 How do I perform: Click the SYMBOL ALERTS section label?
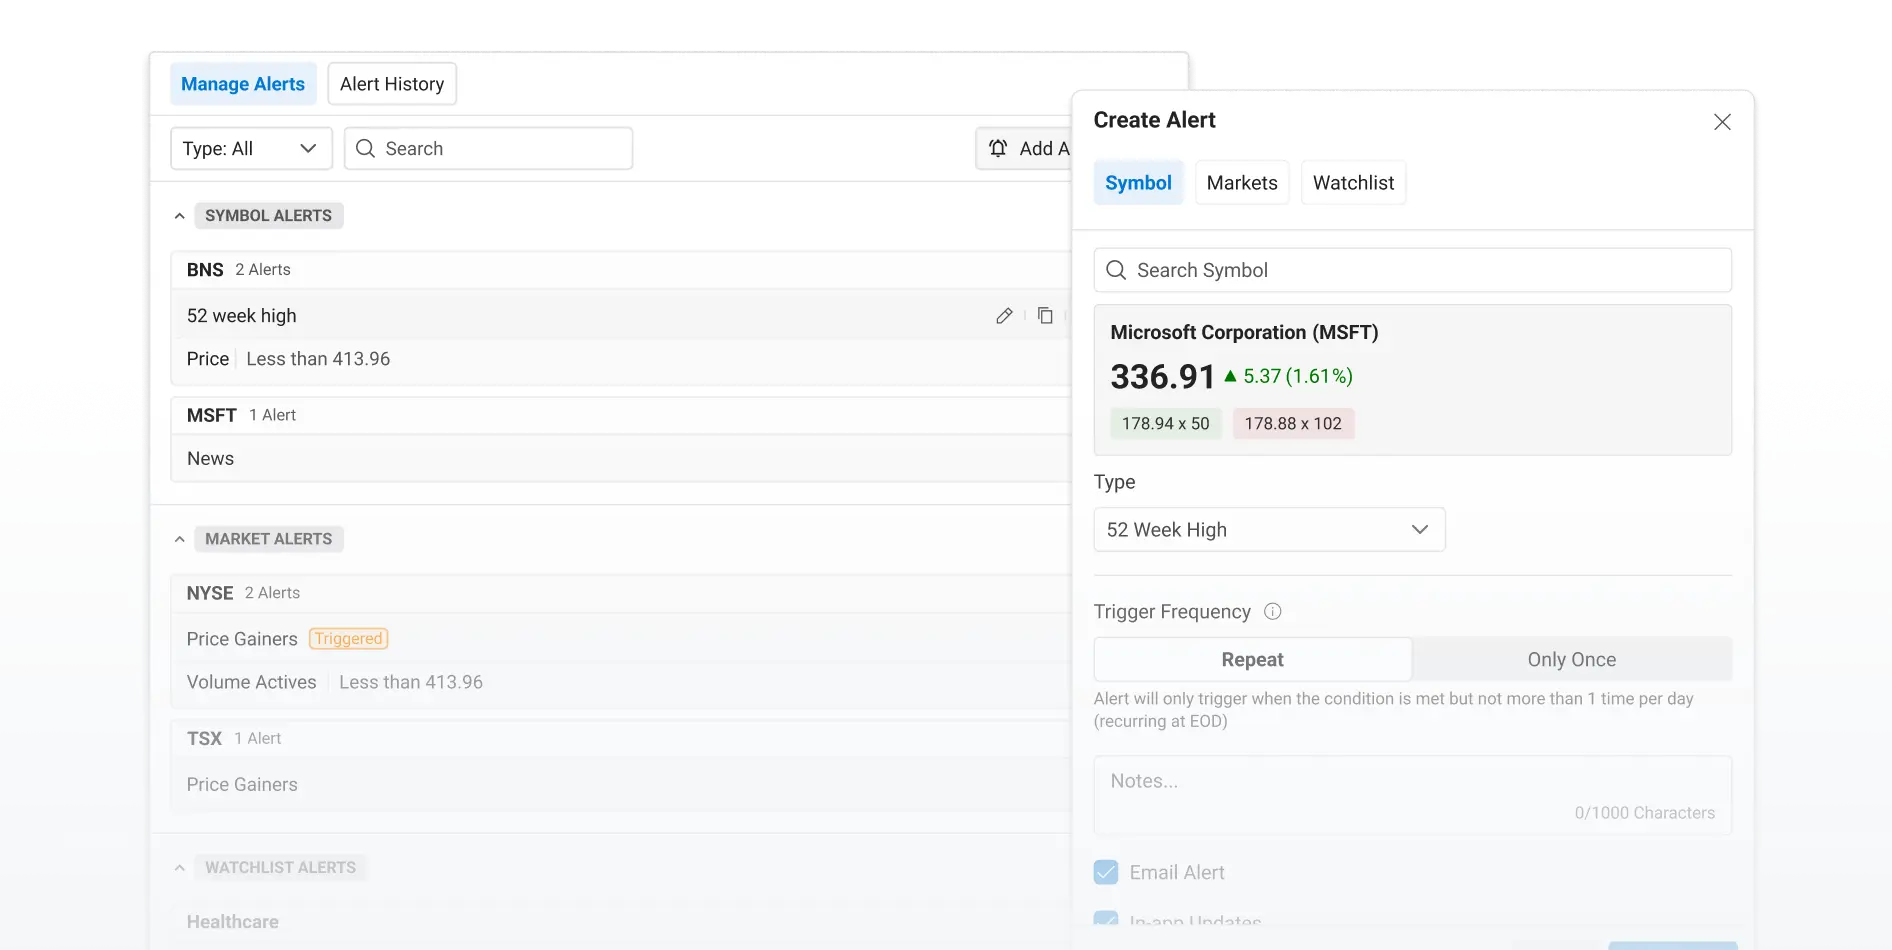click(x=269, y=216)
